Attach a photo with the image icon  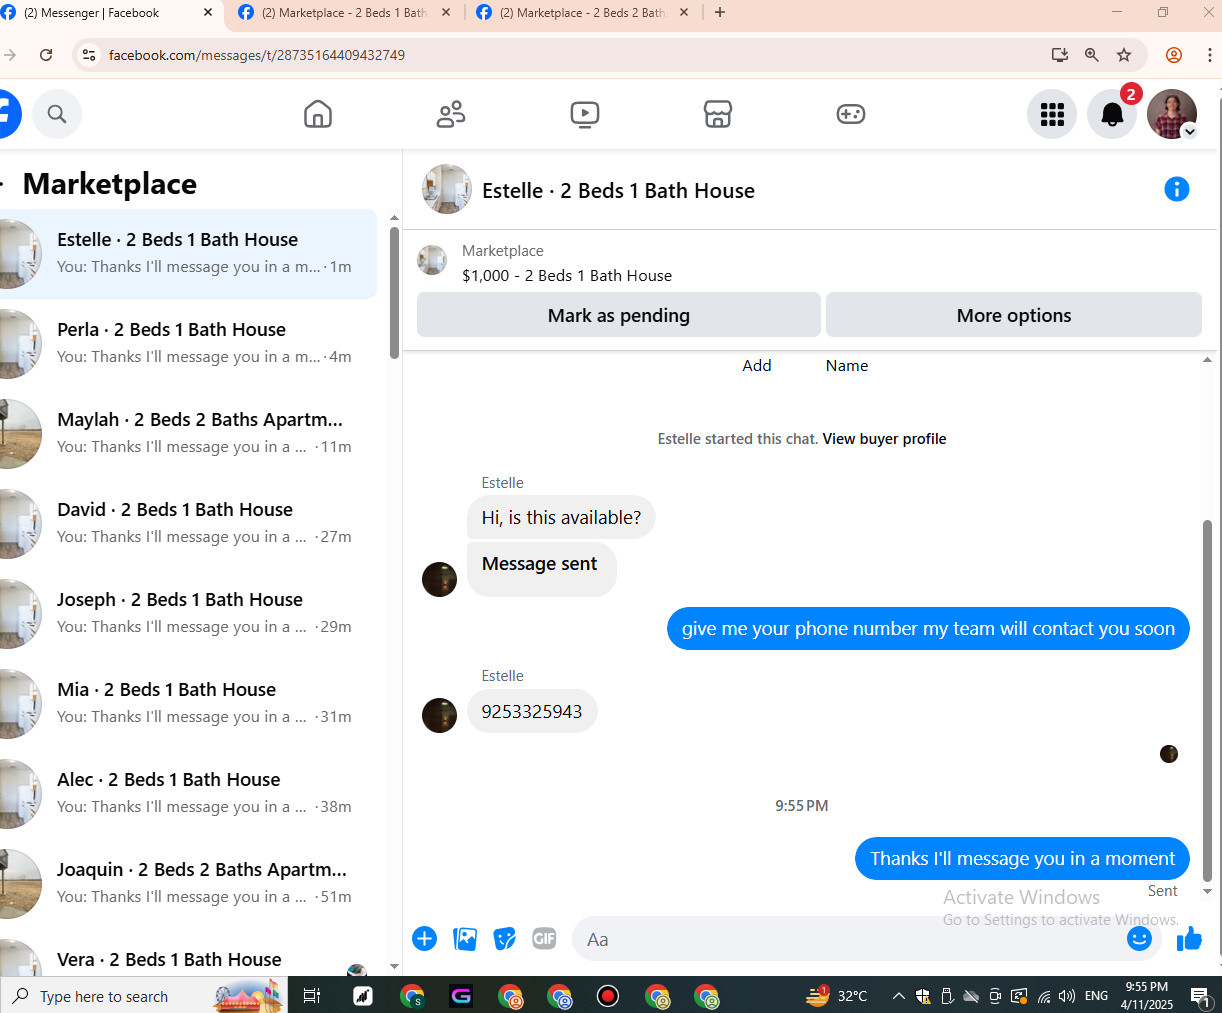(x=465, y=939)
